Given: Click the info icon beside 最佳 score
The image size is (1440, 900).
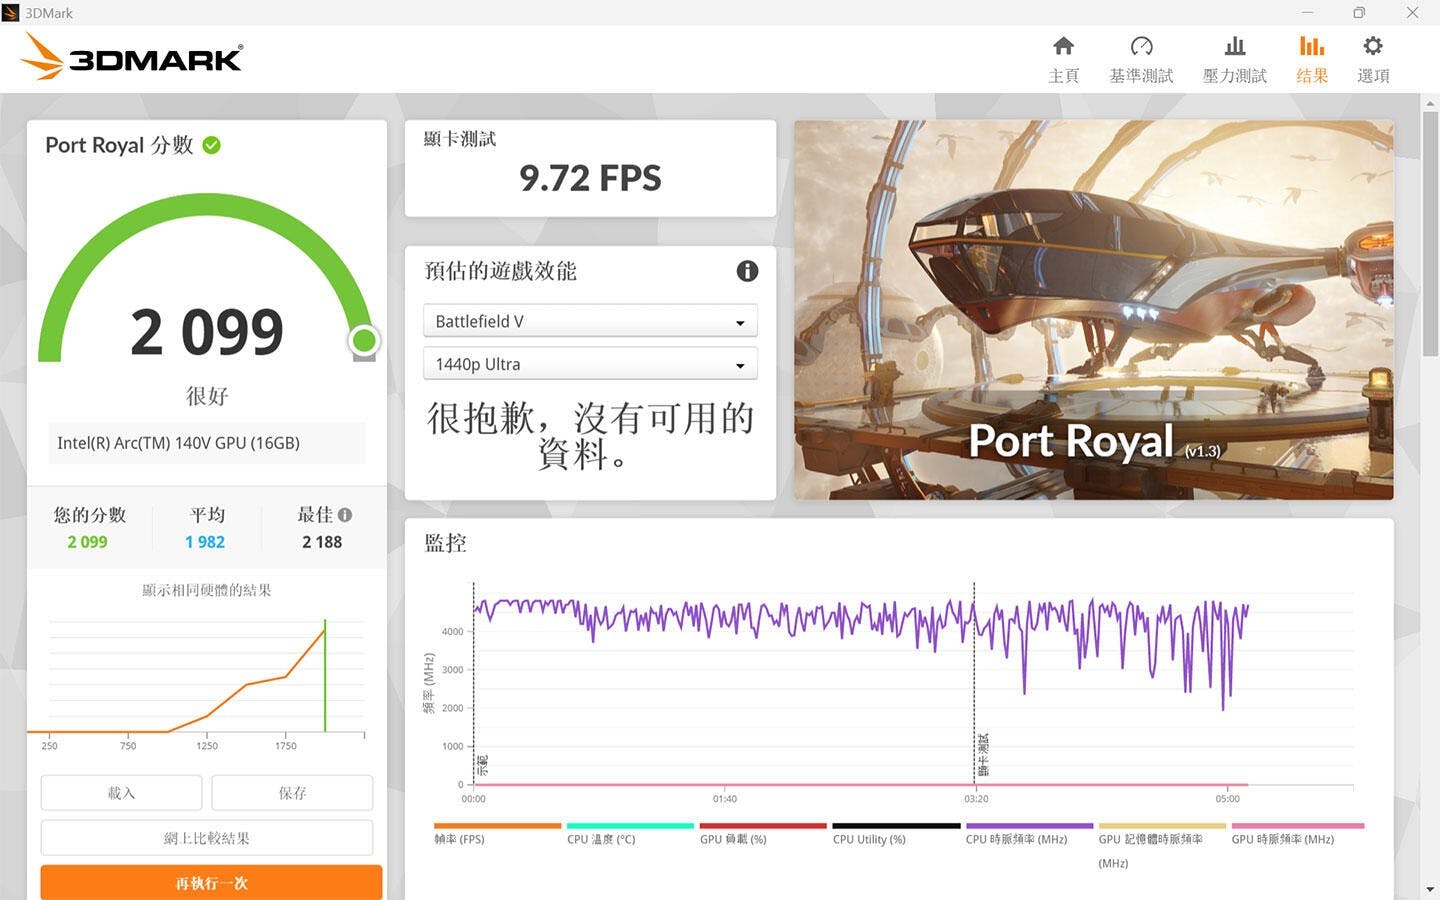Looking at the screenshot, I should pos(345,515).
